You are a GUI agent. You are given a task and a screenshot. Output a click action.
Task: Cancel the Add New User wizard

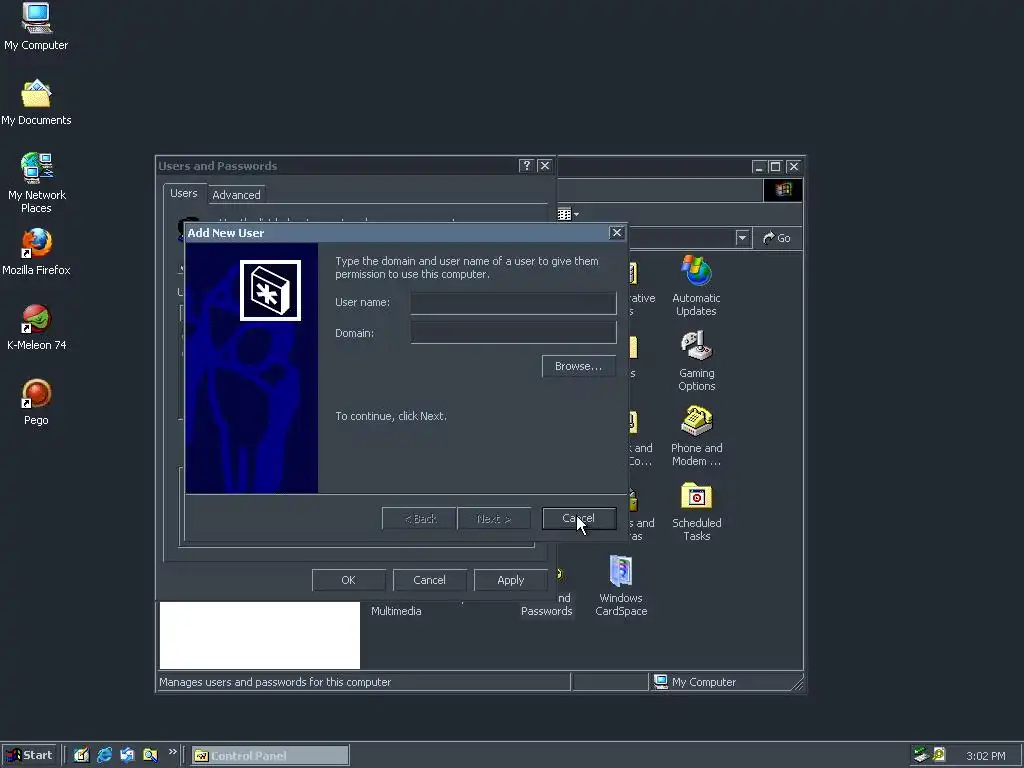579,519
